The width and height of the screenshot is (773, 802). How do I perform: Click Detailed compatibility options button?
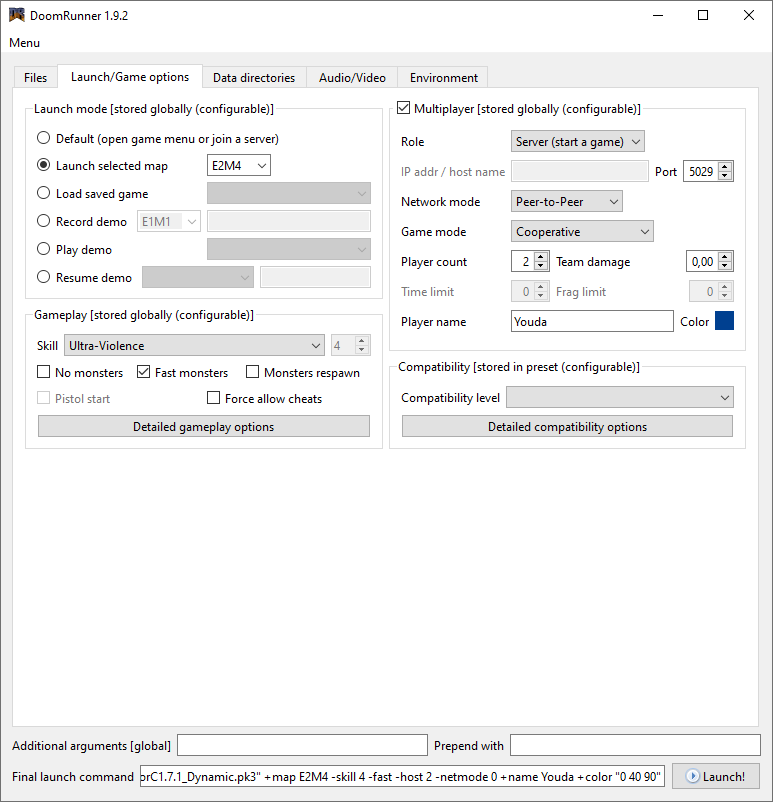click(x=567, y=426)
